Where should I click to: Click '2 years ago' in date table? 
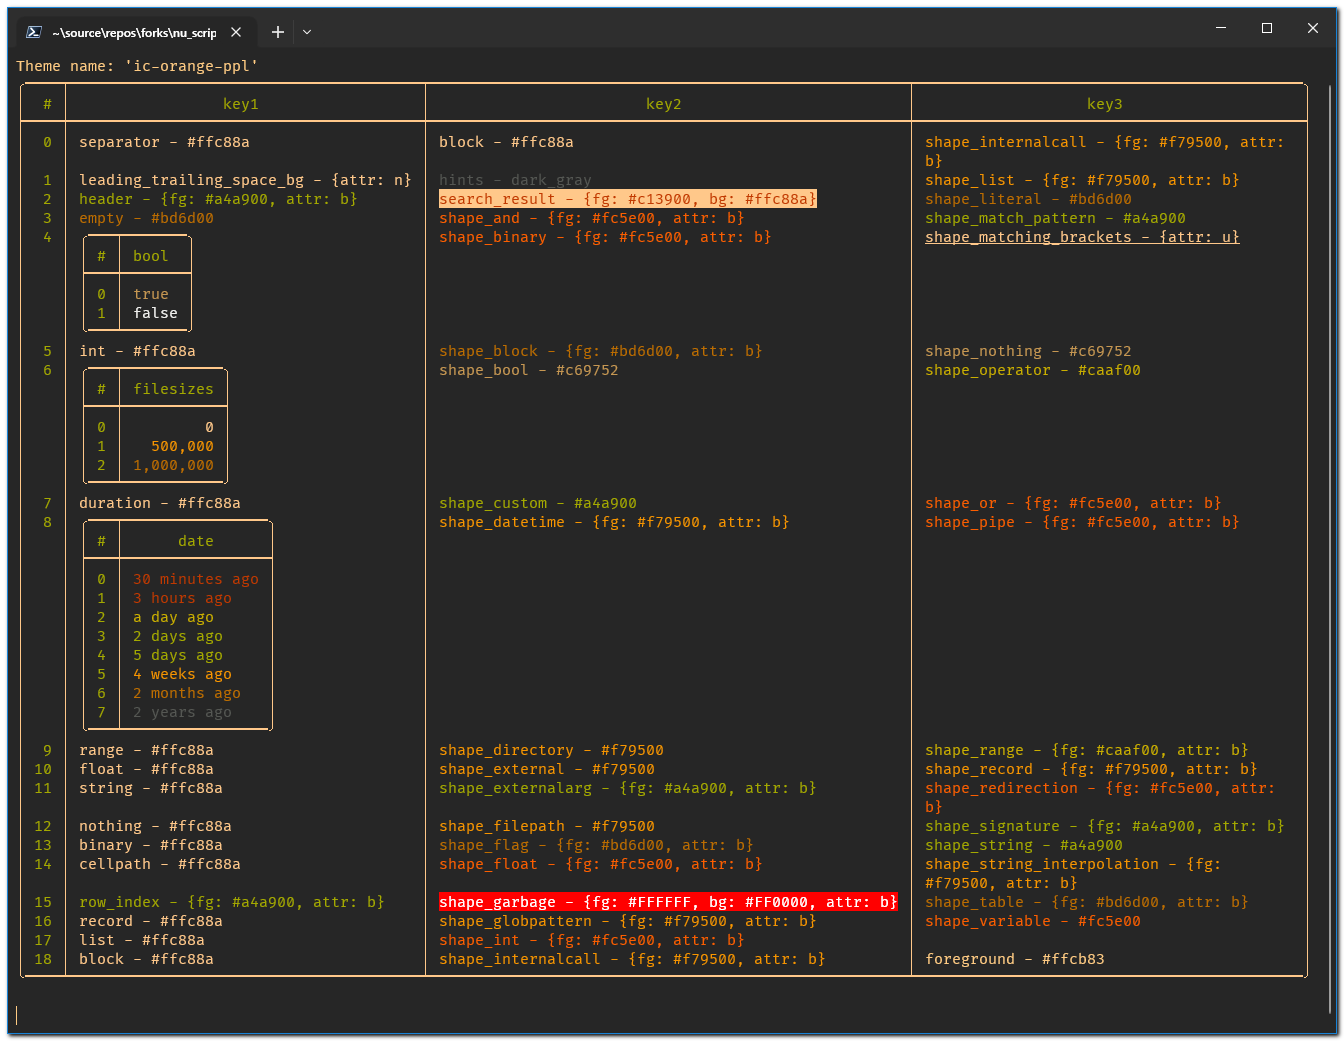[182, 712]
